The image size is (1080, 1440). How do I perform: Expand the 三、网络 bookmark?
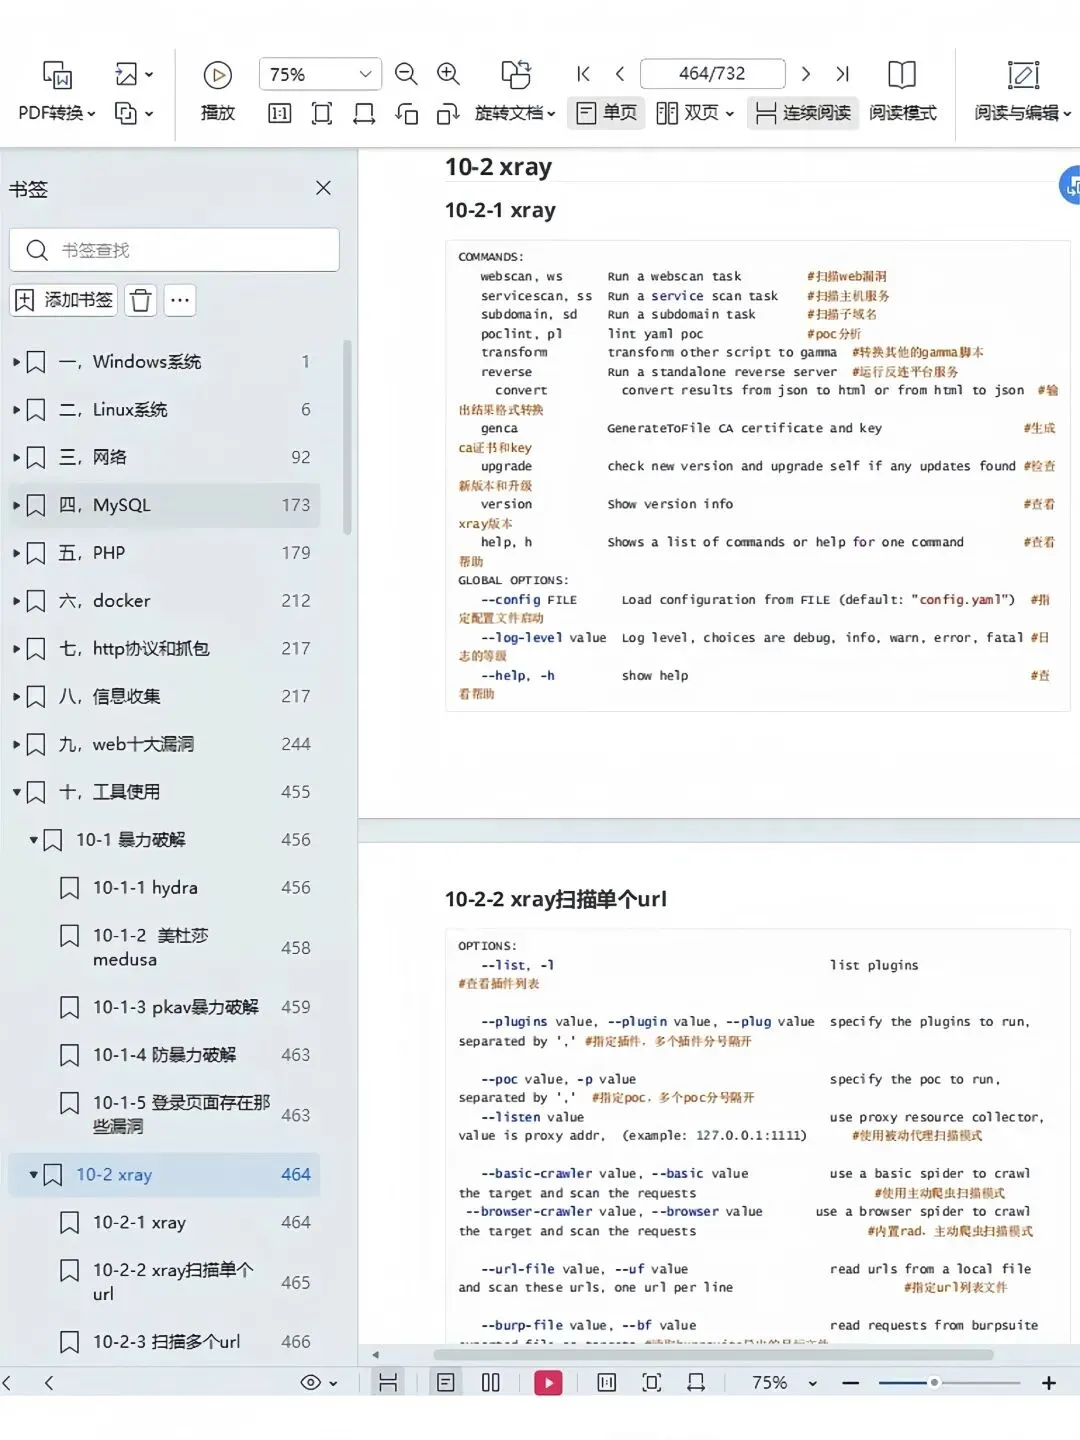pos(16,458)
